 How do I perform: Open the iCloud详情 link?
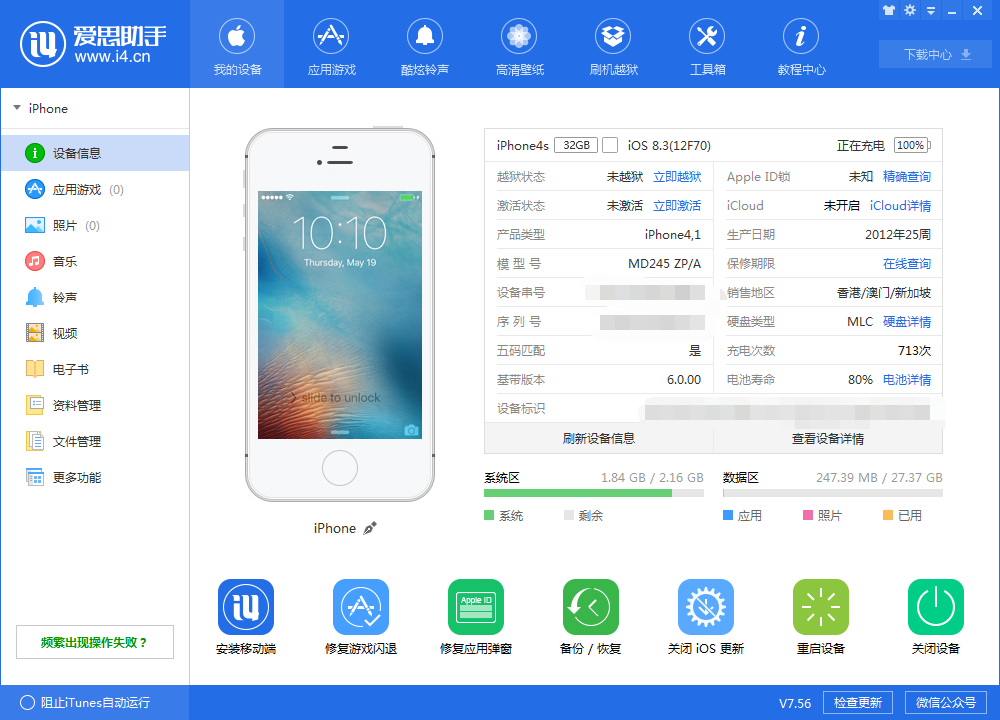click(x=900, y=205)
